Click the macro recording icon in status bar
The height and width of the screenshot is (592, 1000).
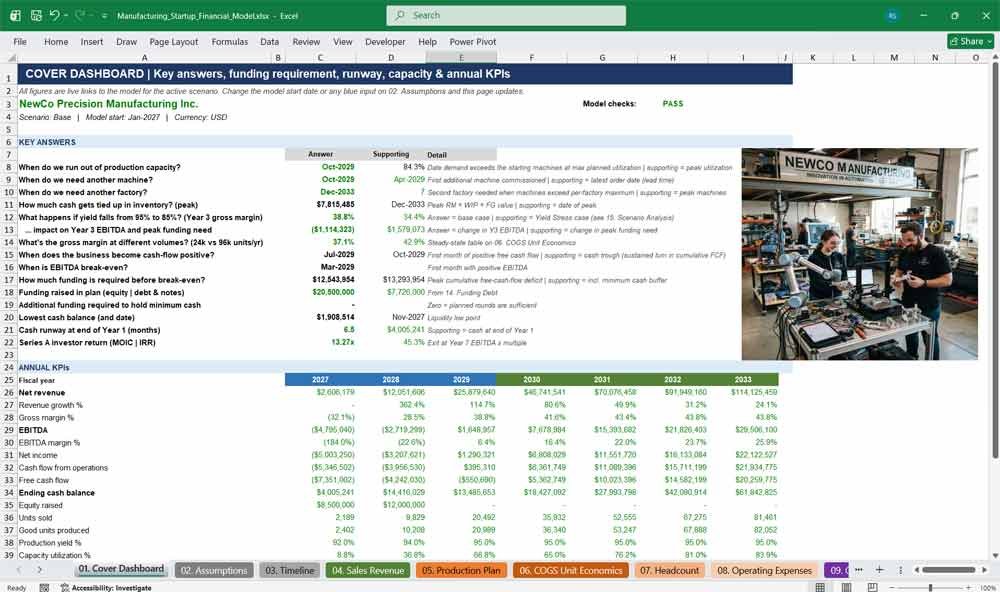(x=44, y=588)
